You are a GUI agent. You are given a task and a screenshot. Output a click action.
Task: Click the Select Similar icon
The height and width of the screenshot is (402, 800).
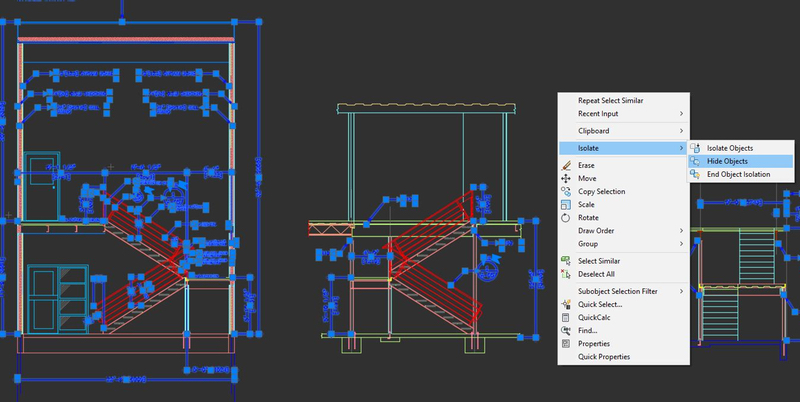[566, 261]
